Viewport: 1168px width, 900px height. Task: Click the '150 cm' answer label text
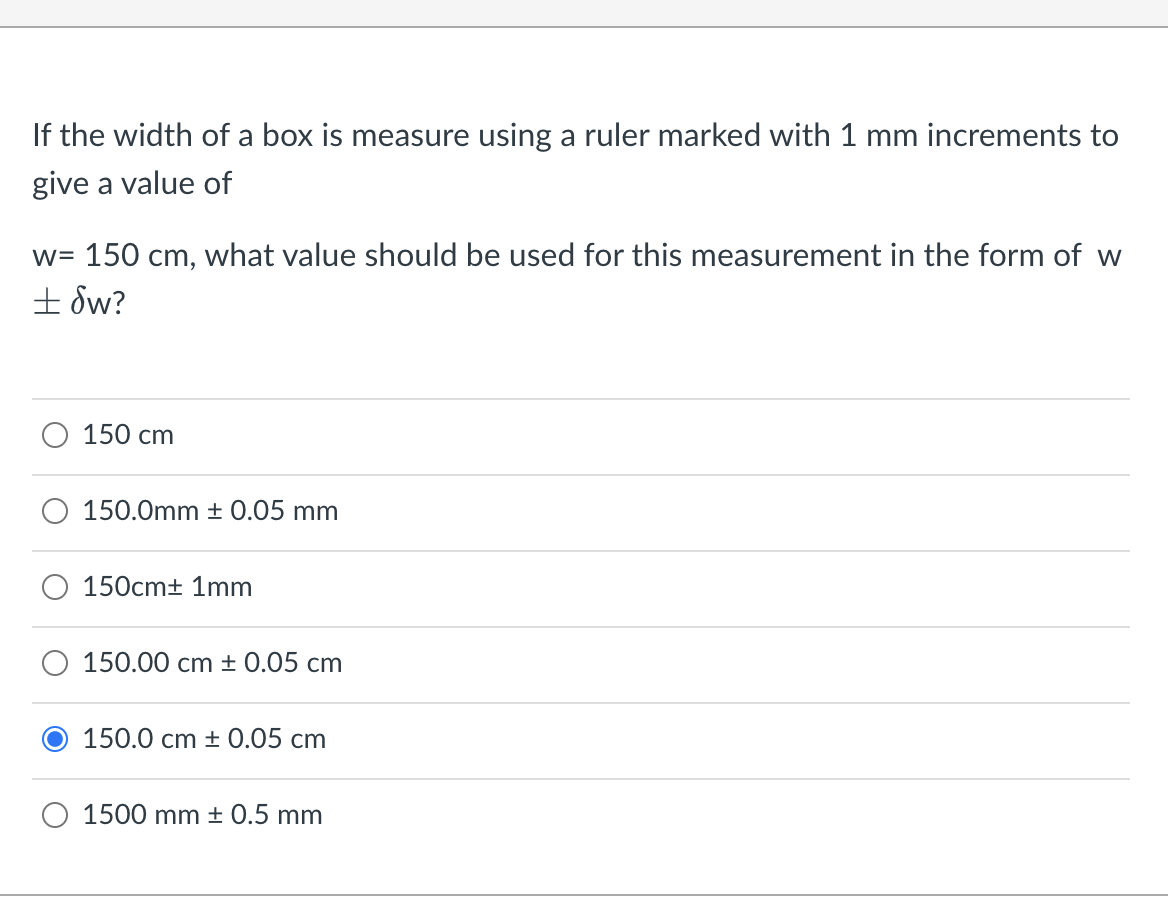point(128,435)
